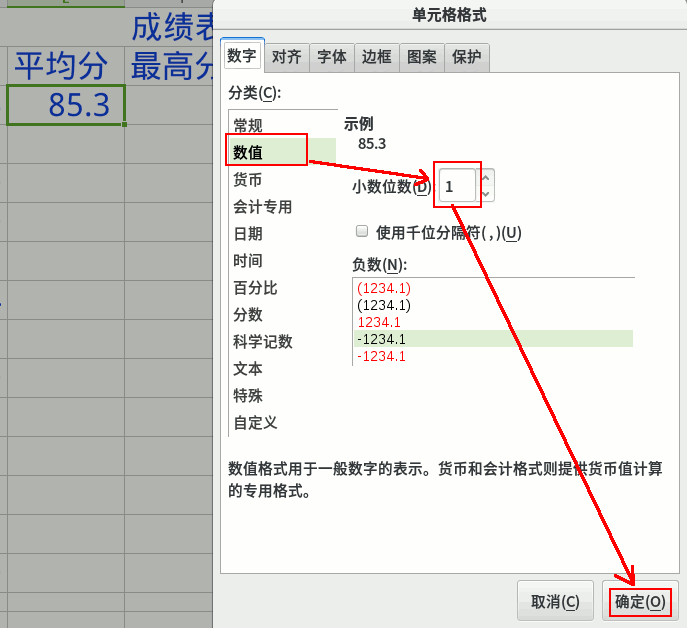687x628 pixels.
Task: Switch to the 对齐 tab
Action: 286,58
